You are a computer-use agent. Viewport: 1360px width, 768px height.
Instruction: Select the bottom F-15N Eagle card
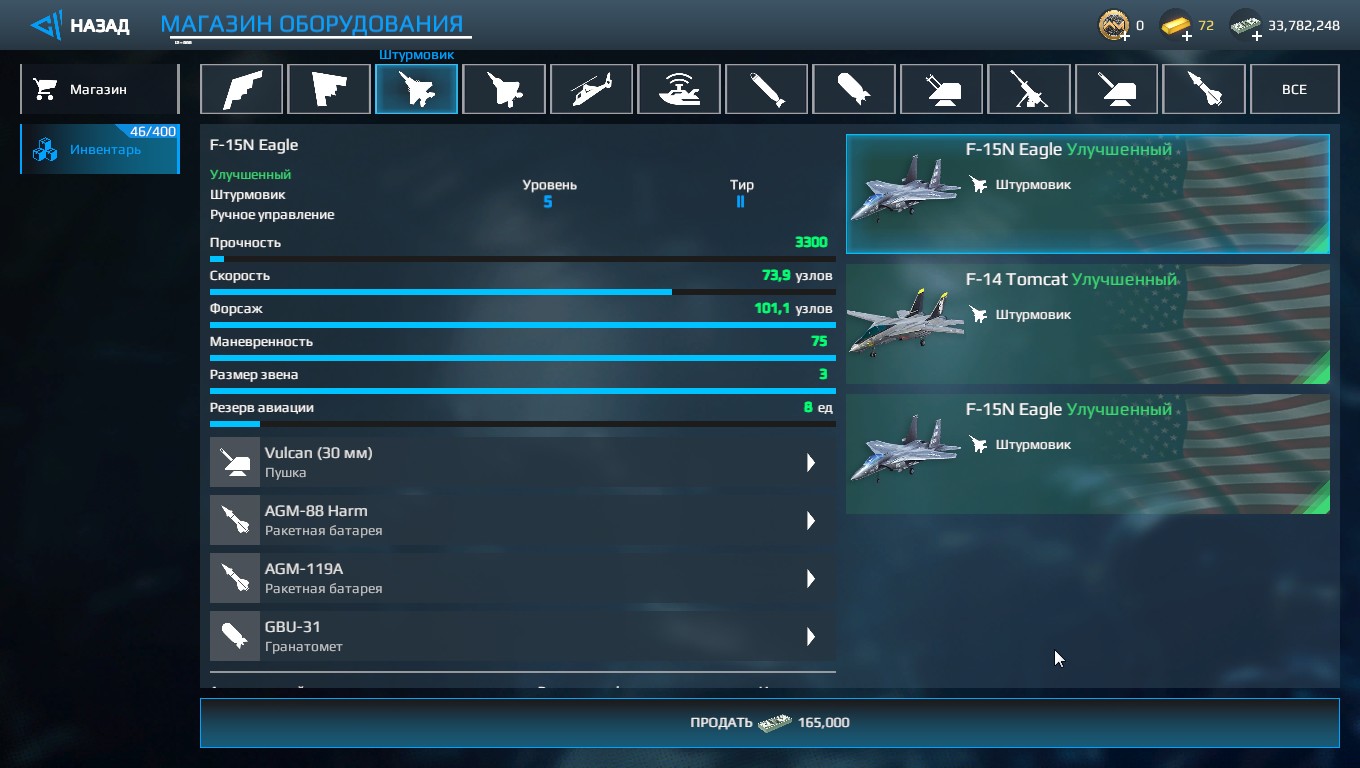coord(1088,454)
